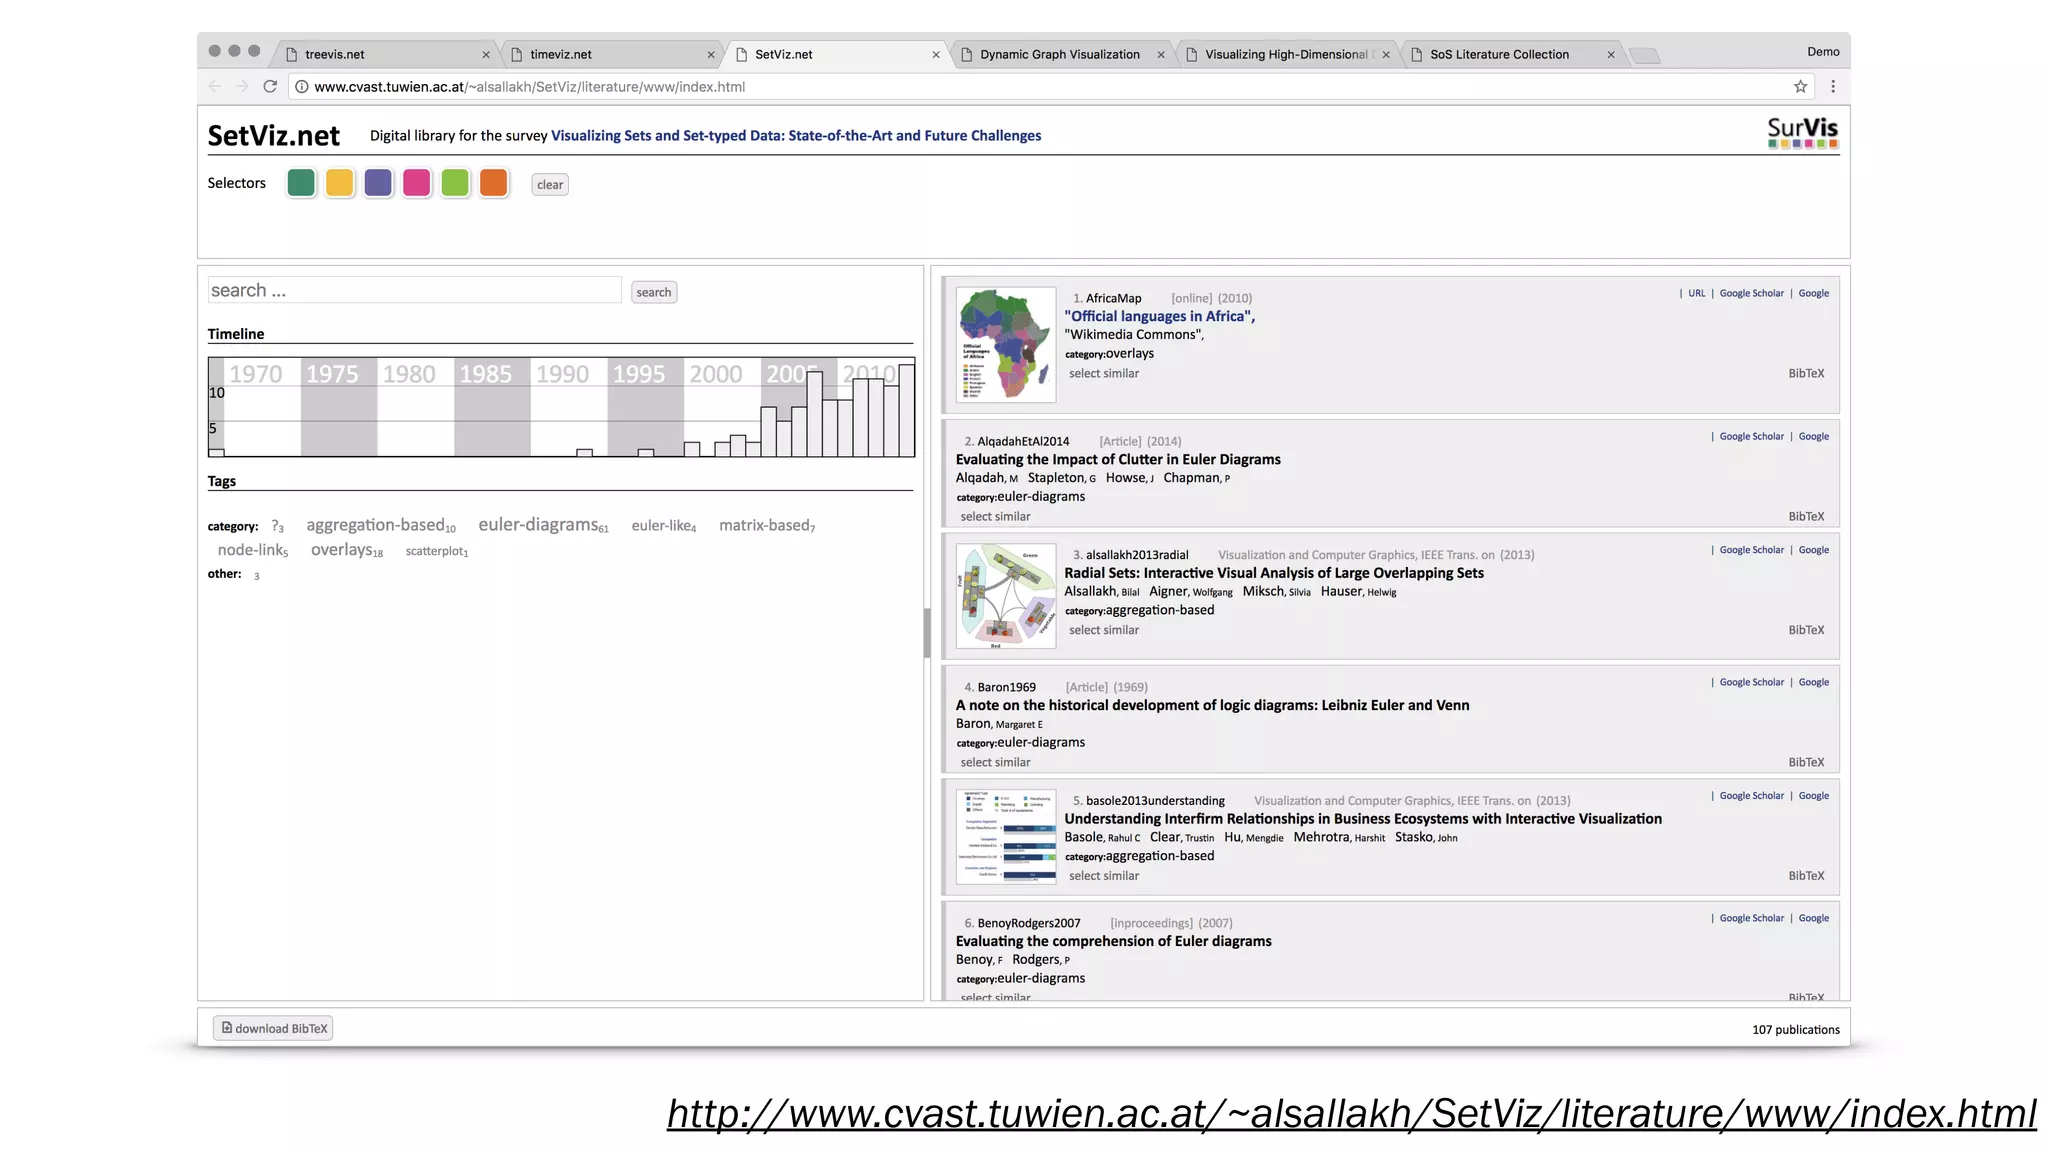Expand BibTeX for AfricaMap entry
Screen dimensions: 2048x1152
click(1806, 374)
